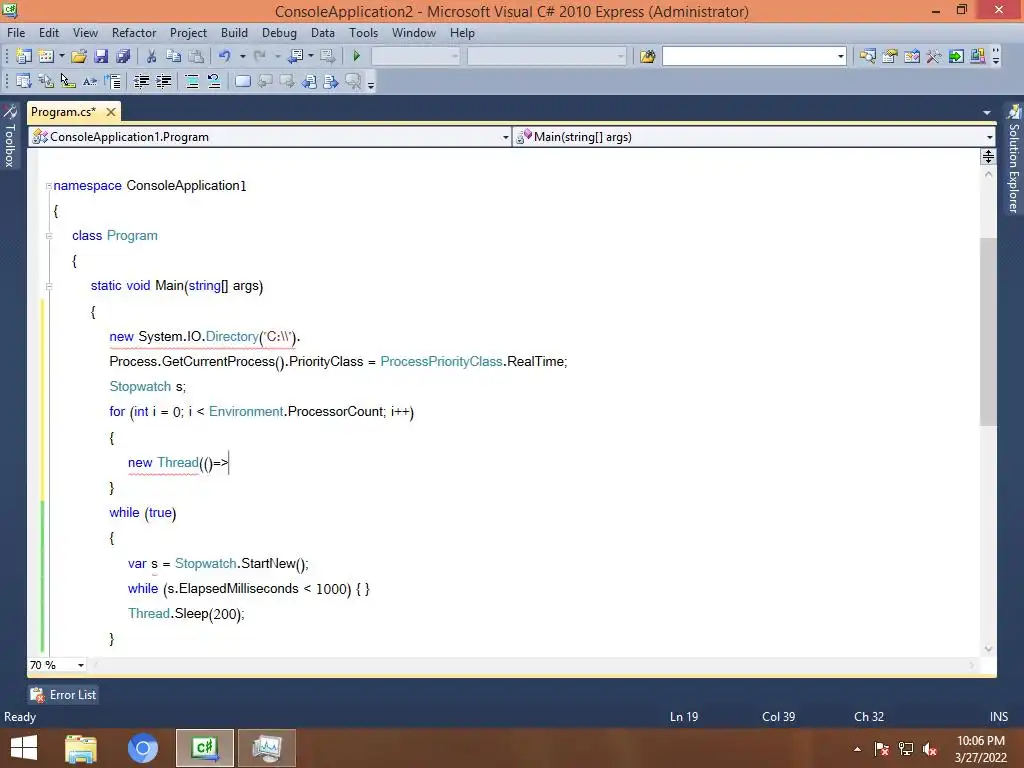Click the Find in Files binoculars icon
Screen dimensions: 1024x768
[x=647, y=56]
